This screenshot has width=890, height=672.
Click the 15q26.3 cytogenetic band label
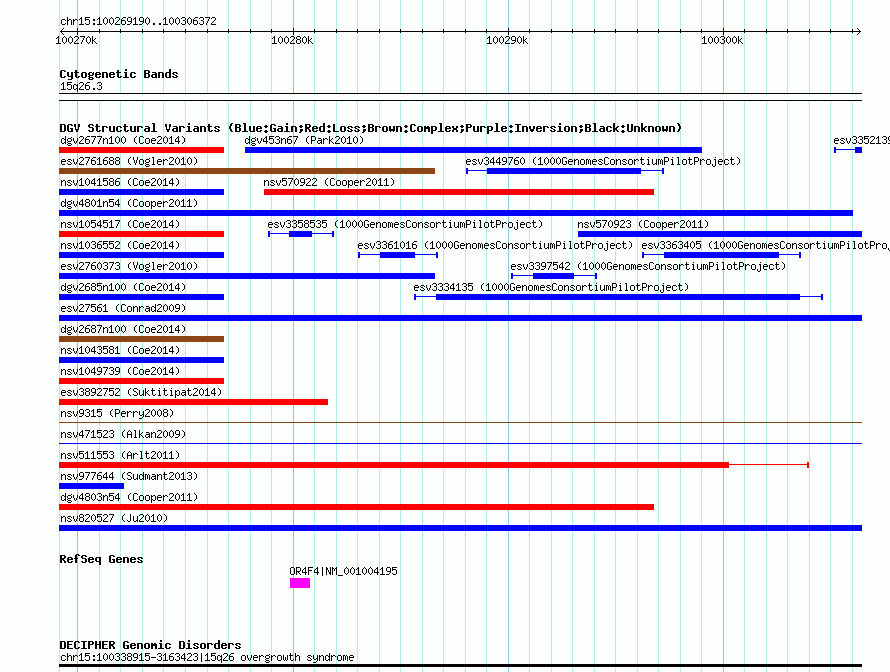pos(81,86)
